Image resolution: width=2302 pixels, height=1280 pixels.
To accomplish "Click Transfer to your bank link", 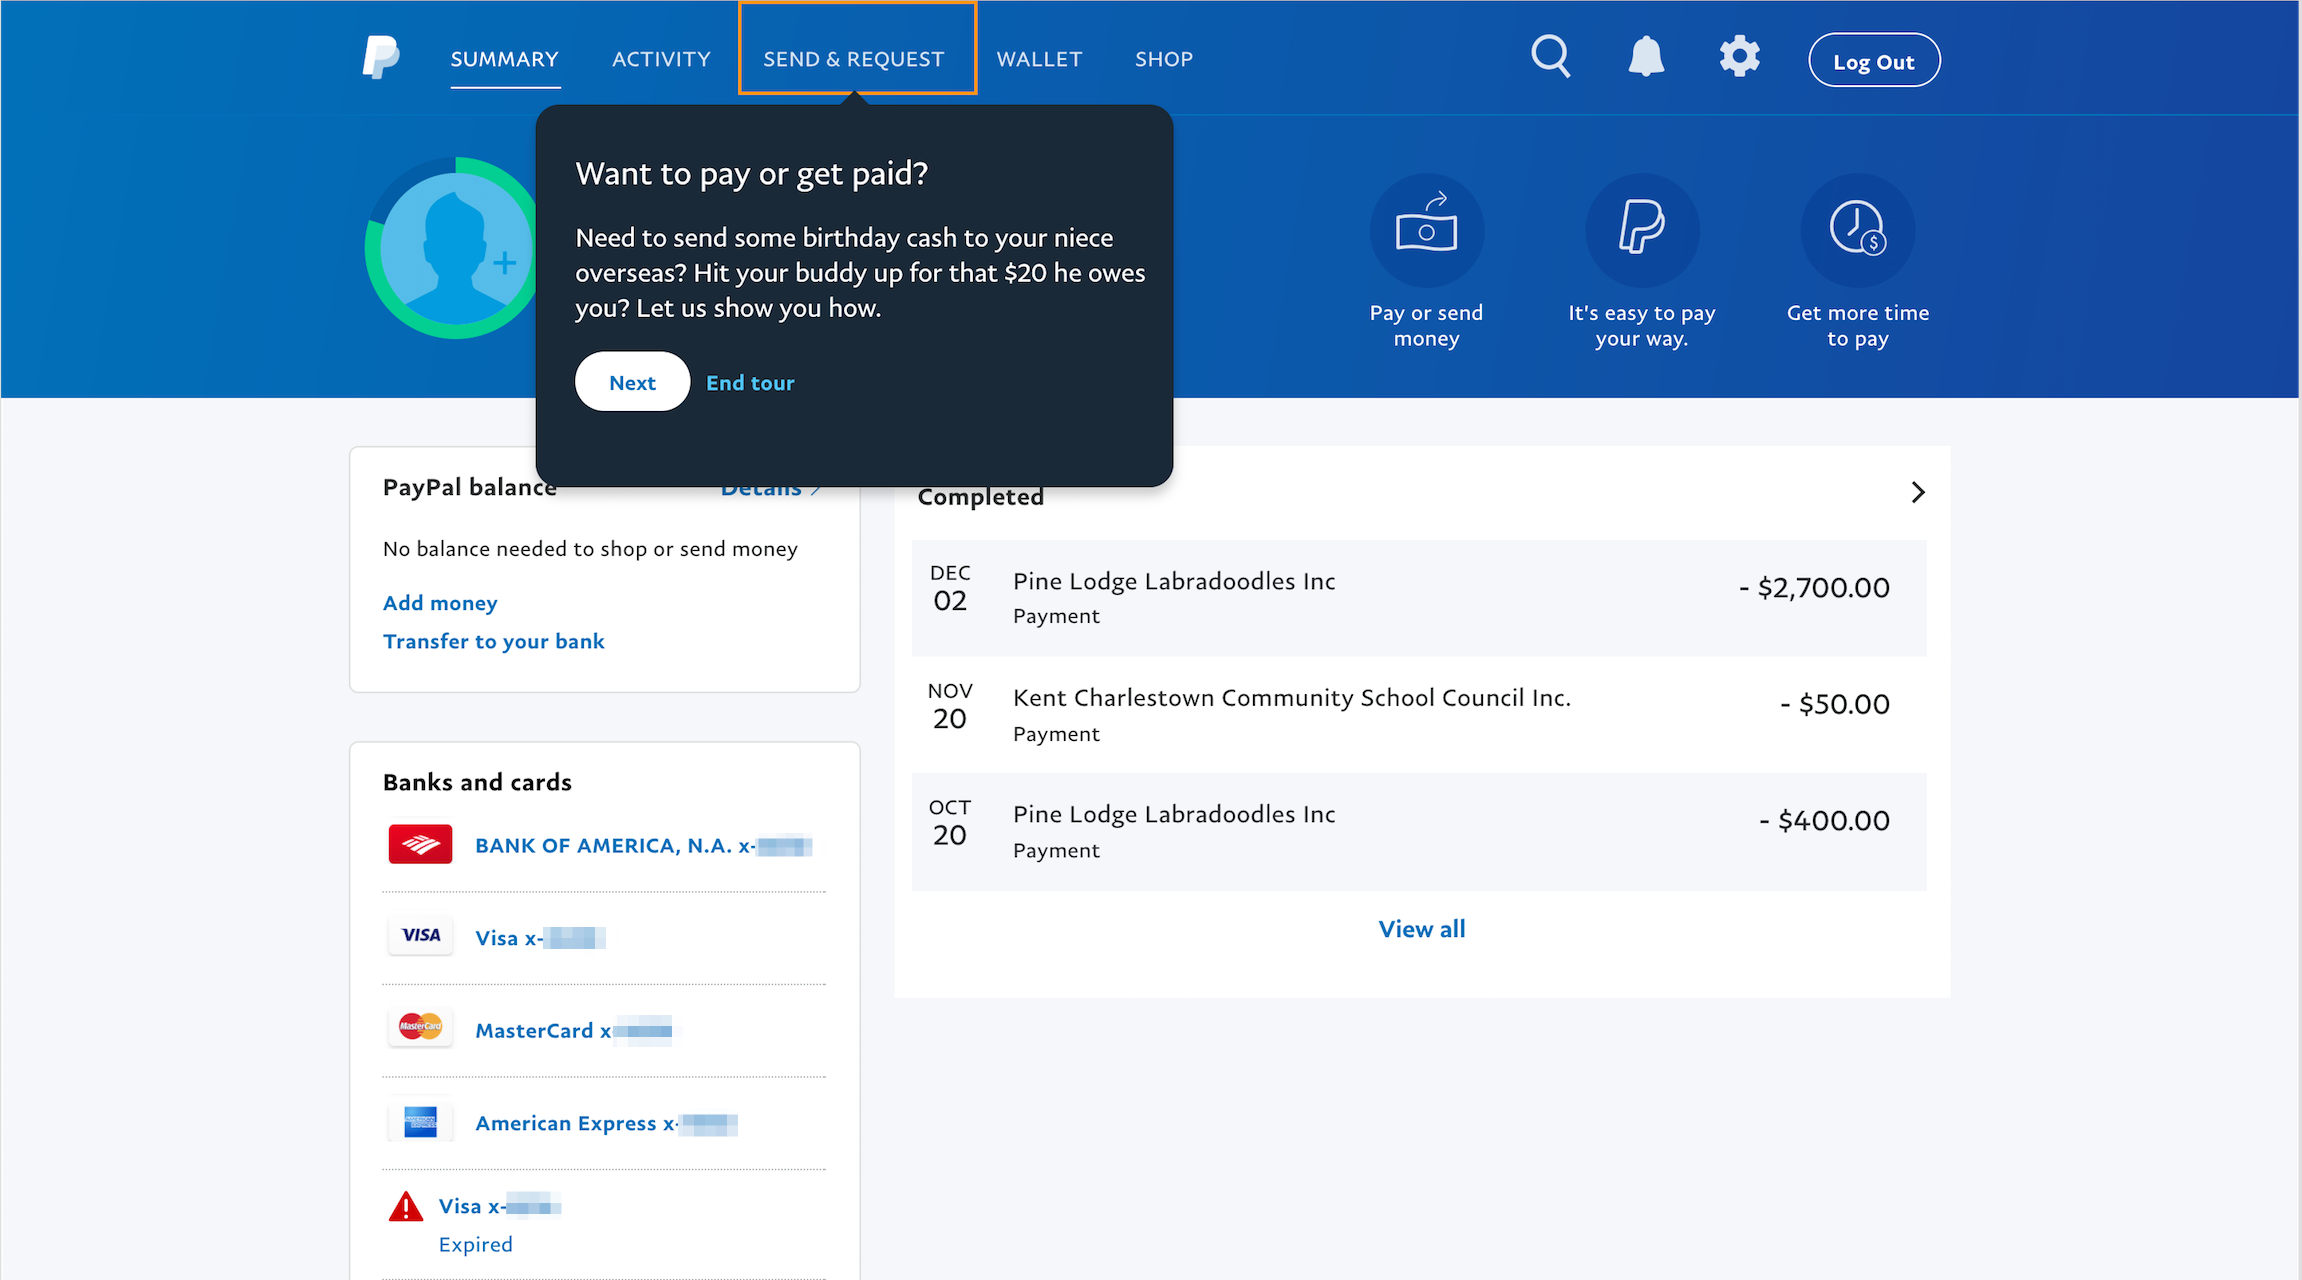I will [494, 641].
